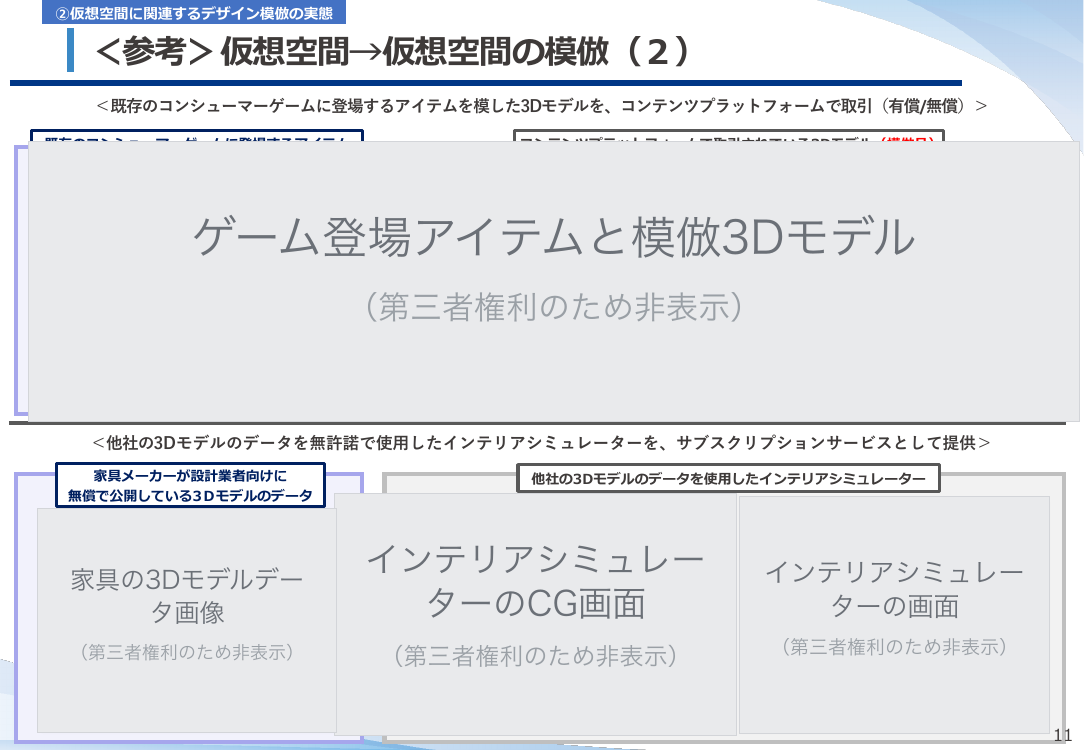Select the インテリアシミュレーターの画面 placeholder on right
Image resolution: width=1084 pixels, height=750 pixels.
(x=895, y=615)
